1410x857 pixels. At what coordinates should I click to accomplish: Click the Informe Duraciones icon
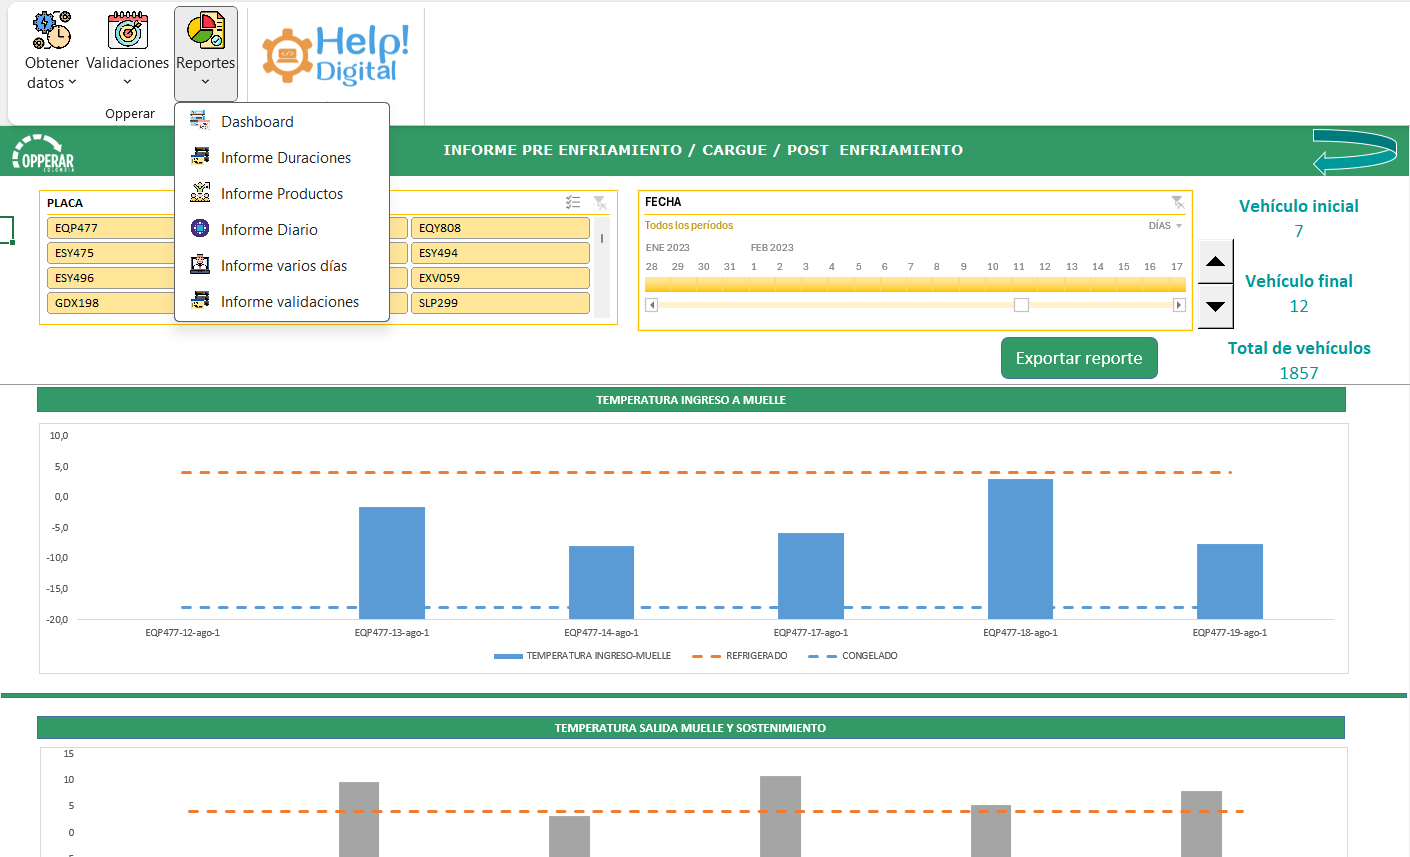(200, 157)
